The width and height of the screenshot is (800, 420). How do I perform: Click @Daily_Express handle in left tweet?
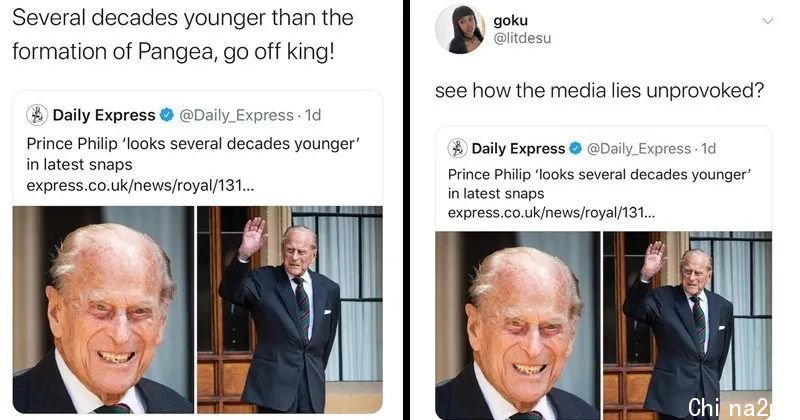(x=236, y=115)
